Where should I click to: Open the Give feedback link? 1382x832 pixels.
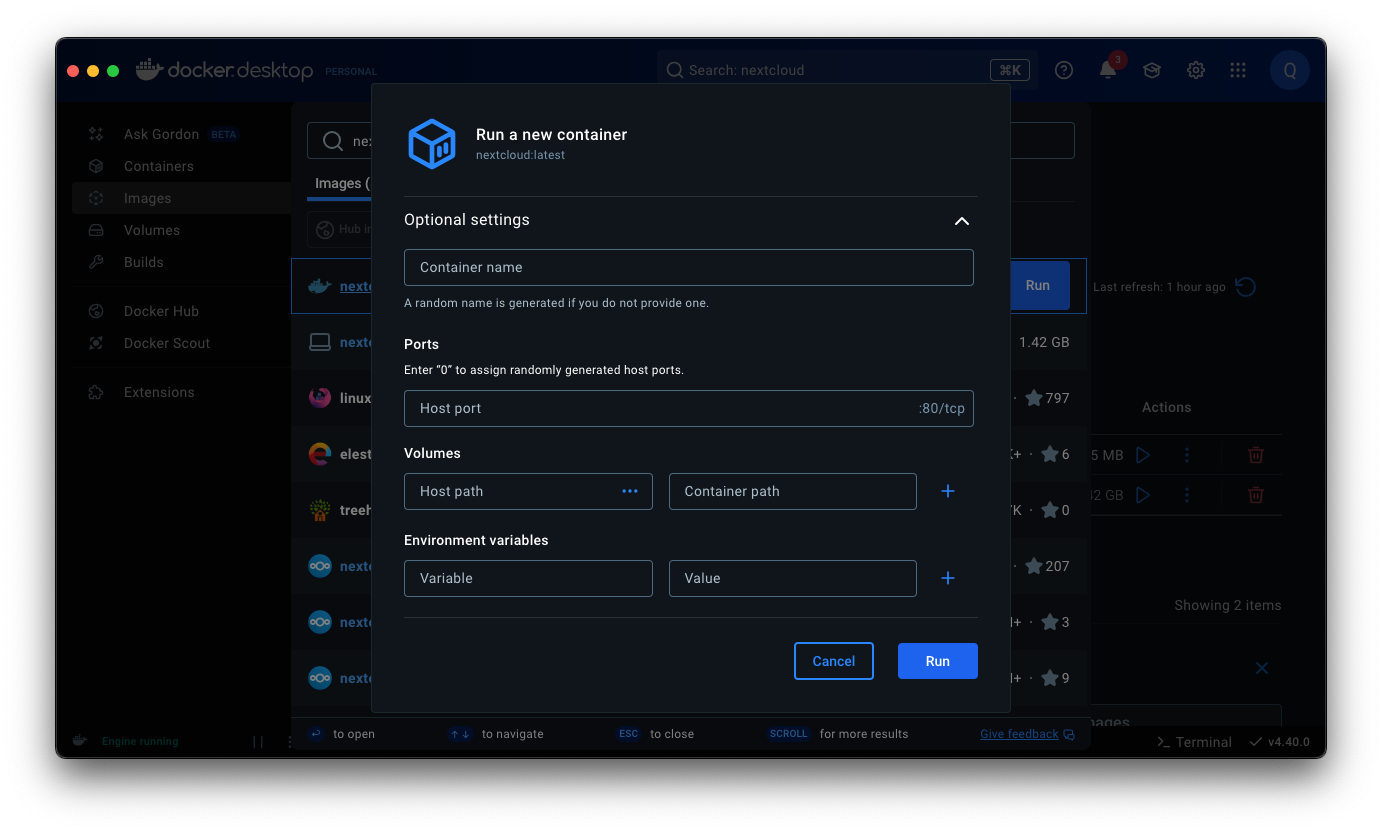click(x=1019, y=734)
